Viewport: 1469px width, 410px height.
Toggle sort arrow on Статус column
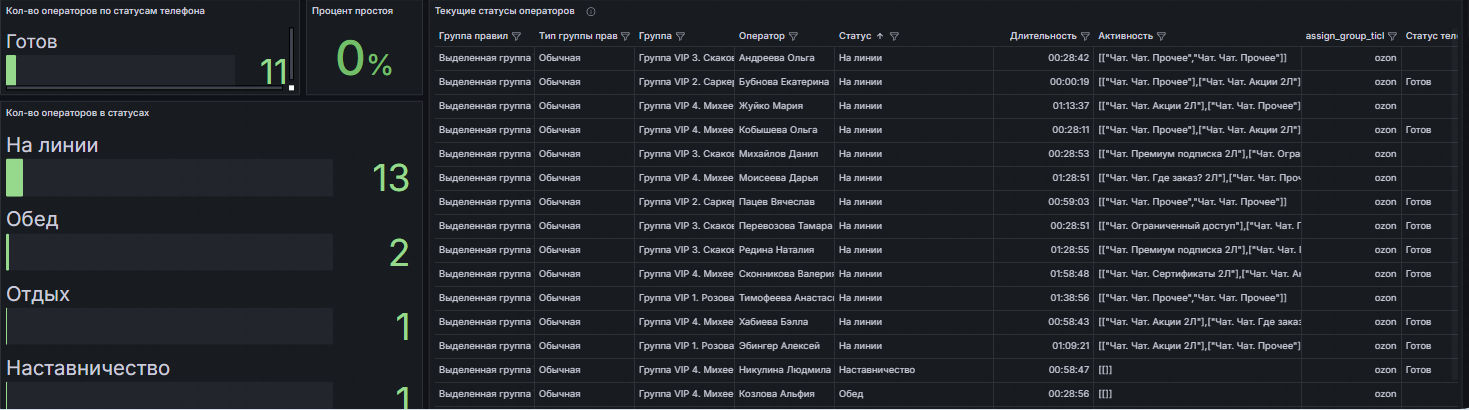tap(880, 36)
